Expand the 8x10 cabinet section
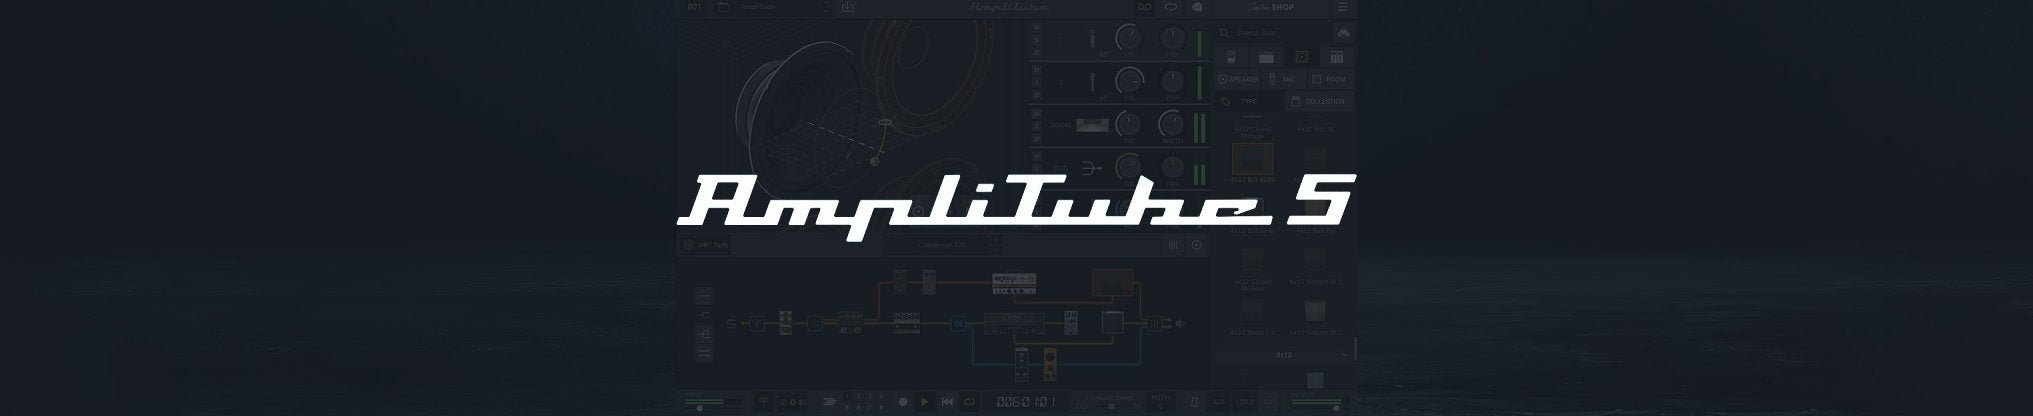This screenshot has width=2033, height=416. point(1284,355)
